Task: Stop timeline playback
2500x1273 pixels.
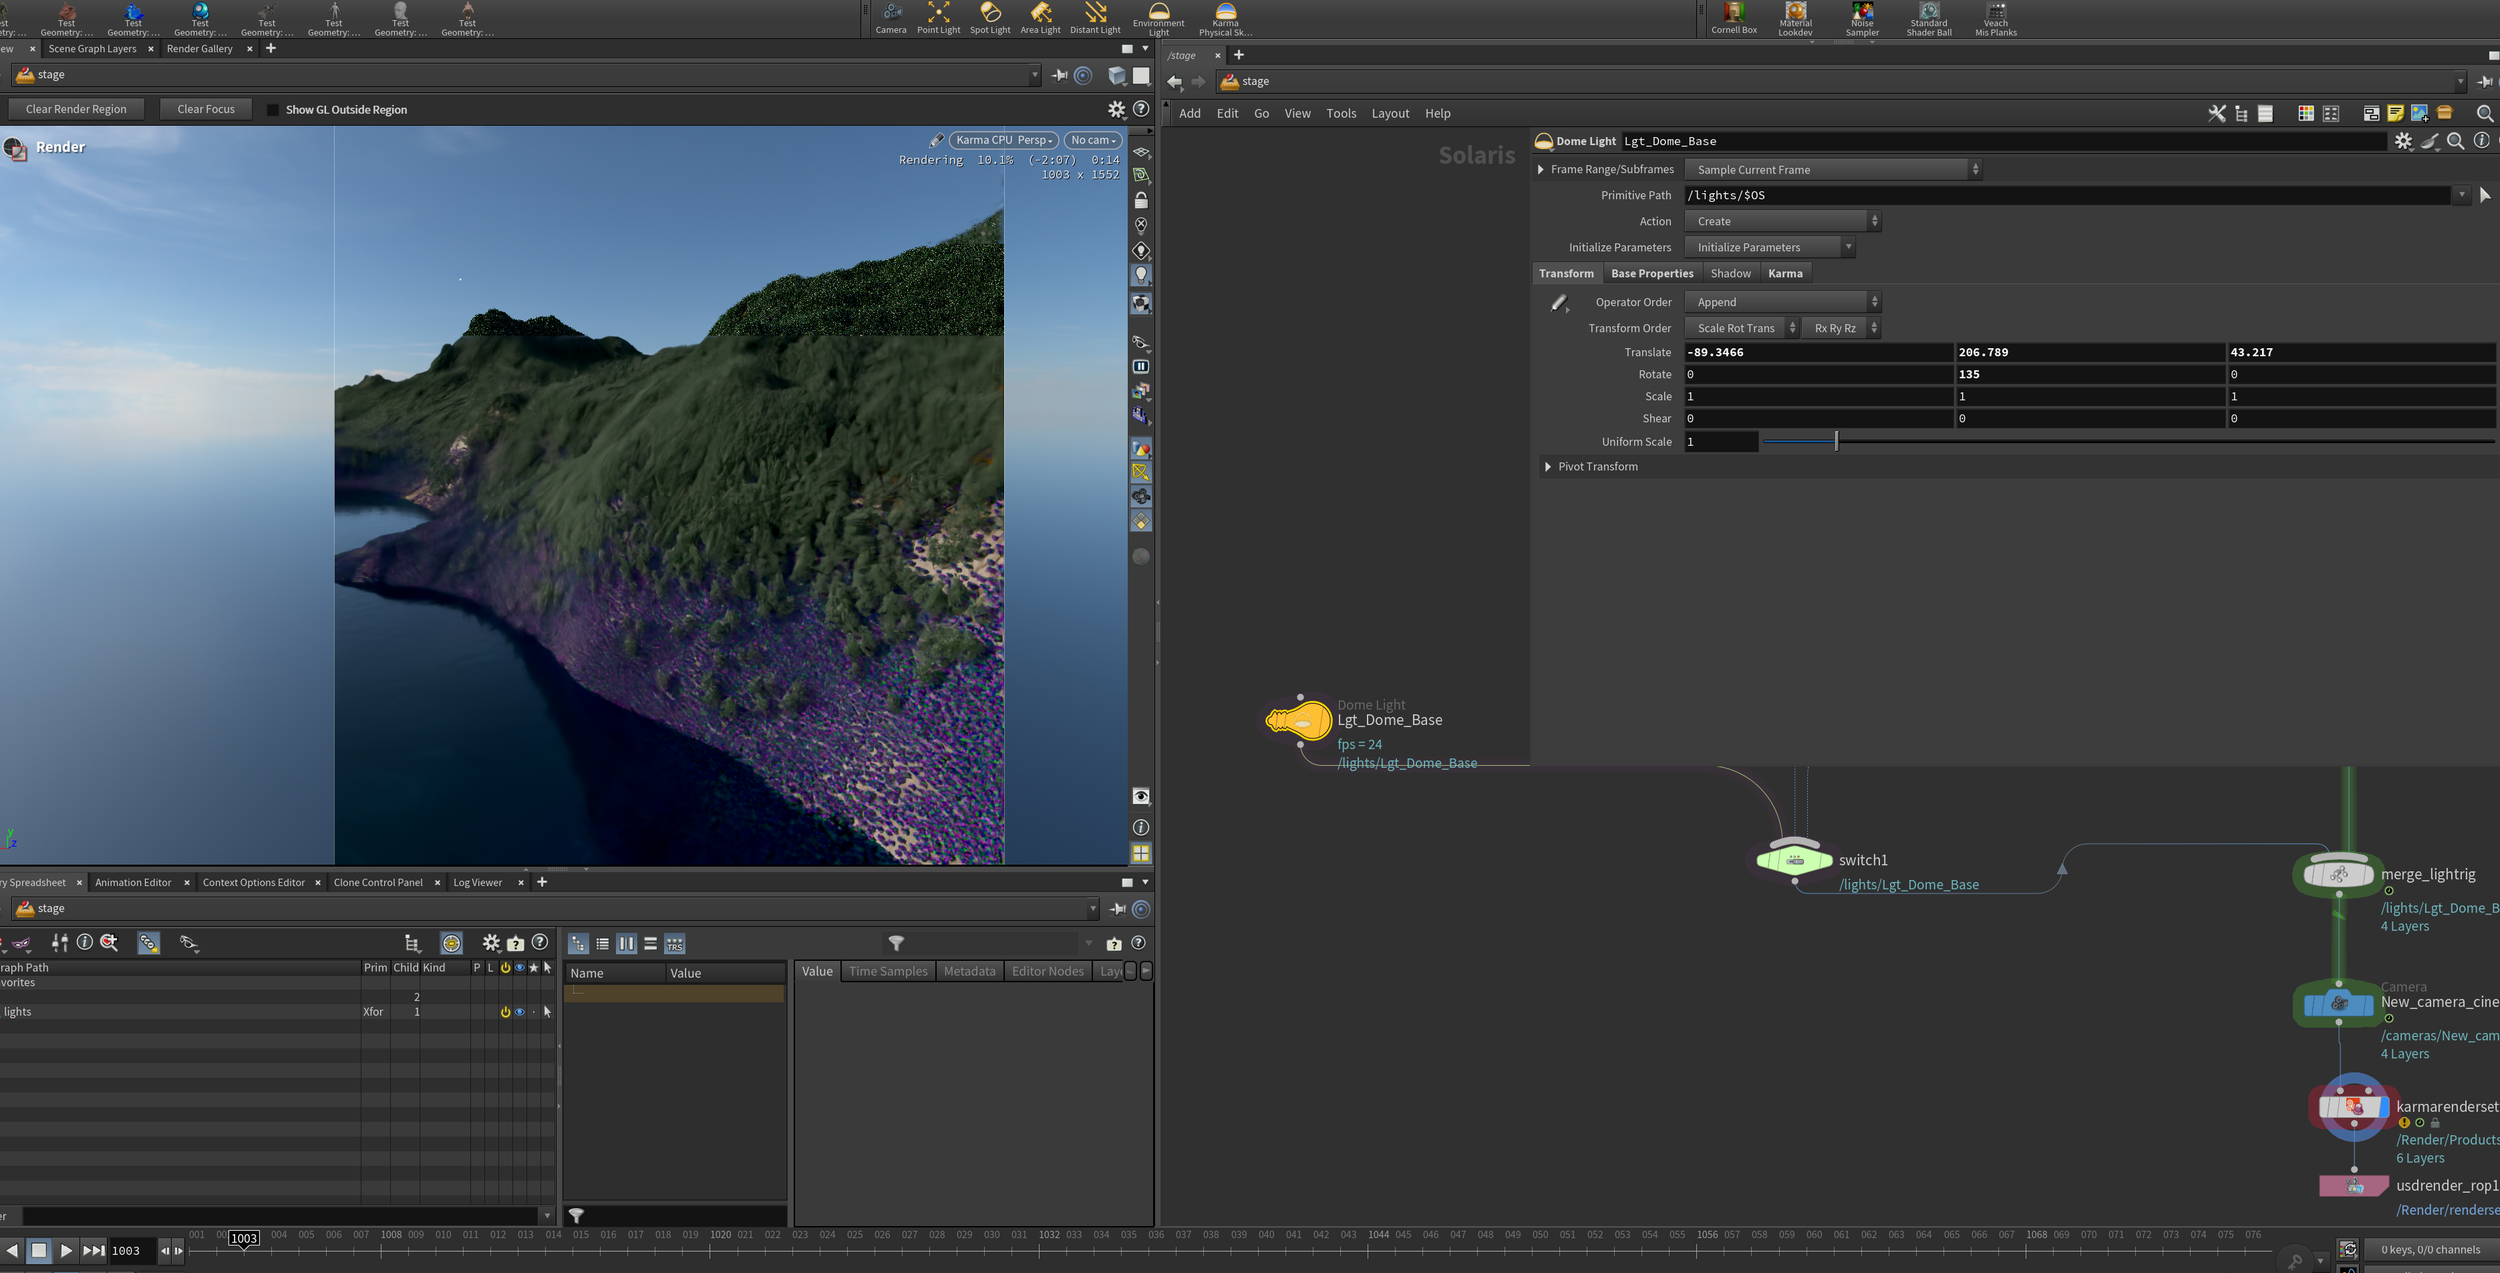Action: 38,1250
